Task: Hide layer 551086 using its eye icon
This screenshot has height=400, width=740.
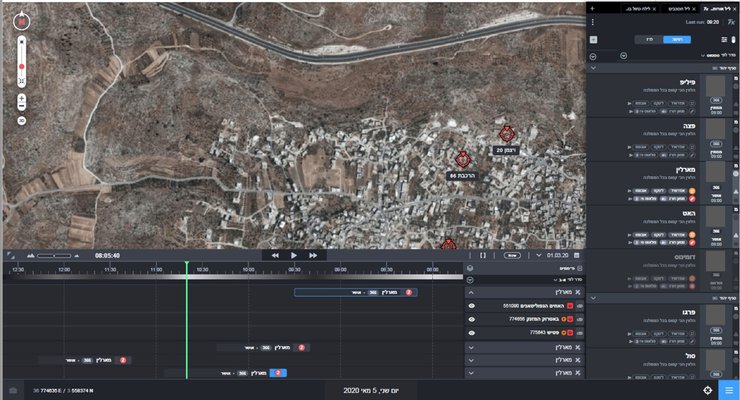Action: pyautogui.click(x=471, y=305)
